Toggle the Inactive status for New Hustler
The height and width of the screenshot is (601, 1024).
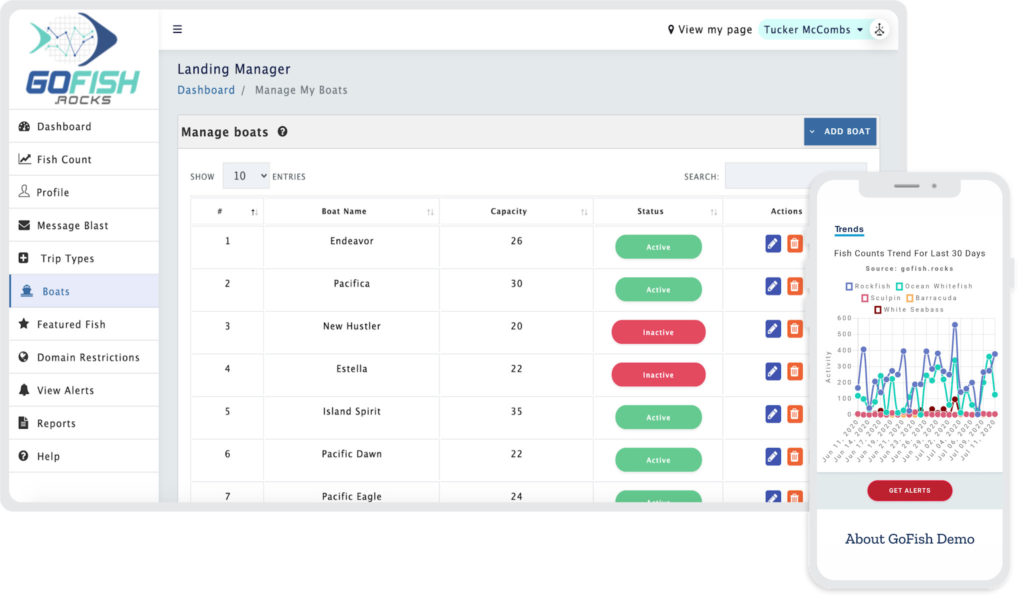pos(658,332)
